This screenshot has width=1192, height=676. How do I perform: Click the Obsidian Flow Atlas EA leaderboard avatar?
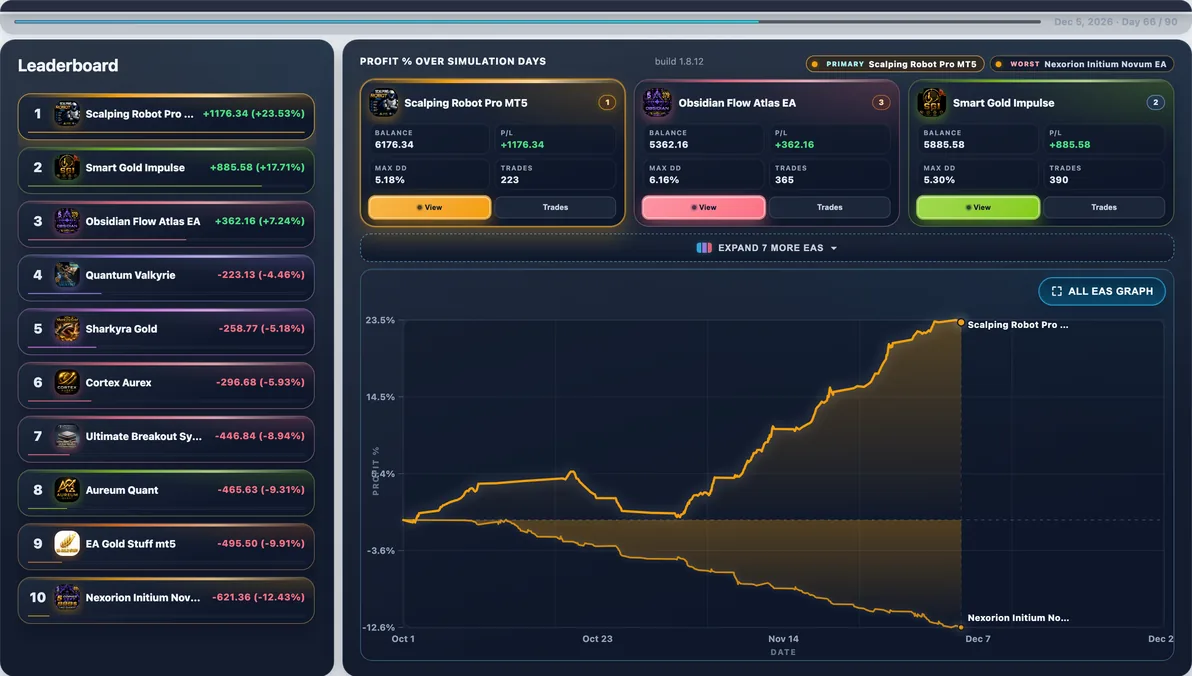tap(67, 221)
